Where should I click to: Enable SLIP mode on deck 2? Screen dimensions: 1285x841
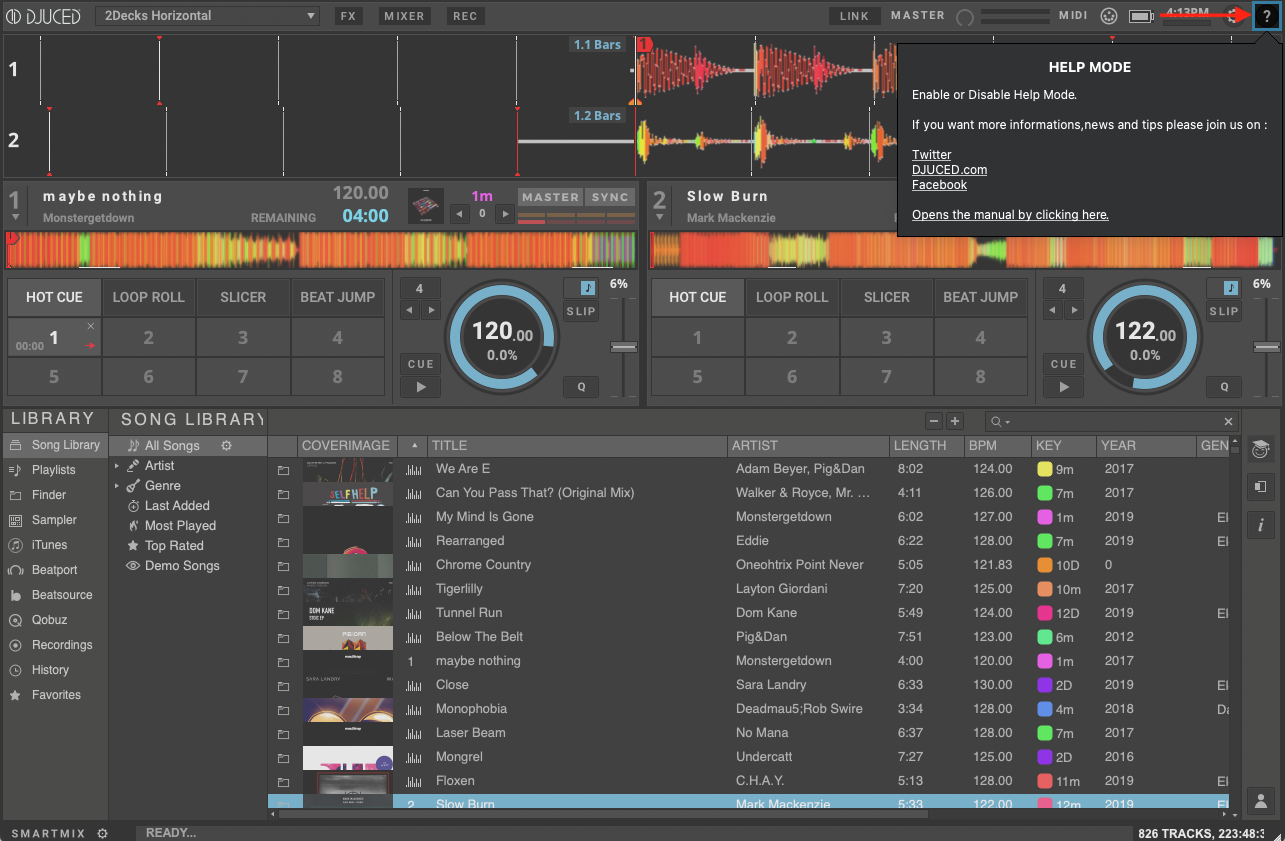1223,311
